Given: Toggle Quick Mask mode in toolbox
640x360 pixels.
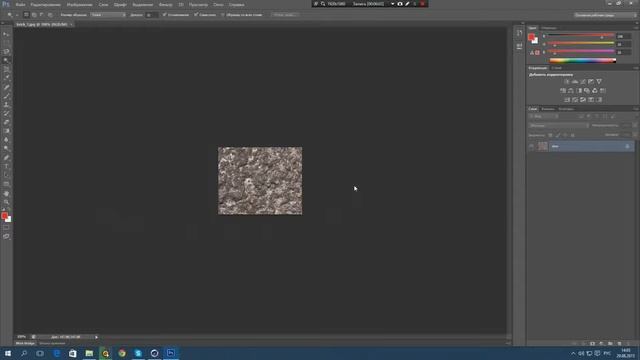Looking at the screenshot, I should pyautogui.click(x=6, y=228).
